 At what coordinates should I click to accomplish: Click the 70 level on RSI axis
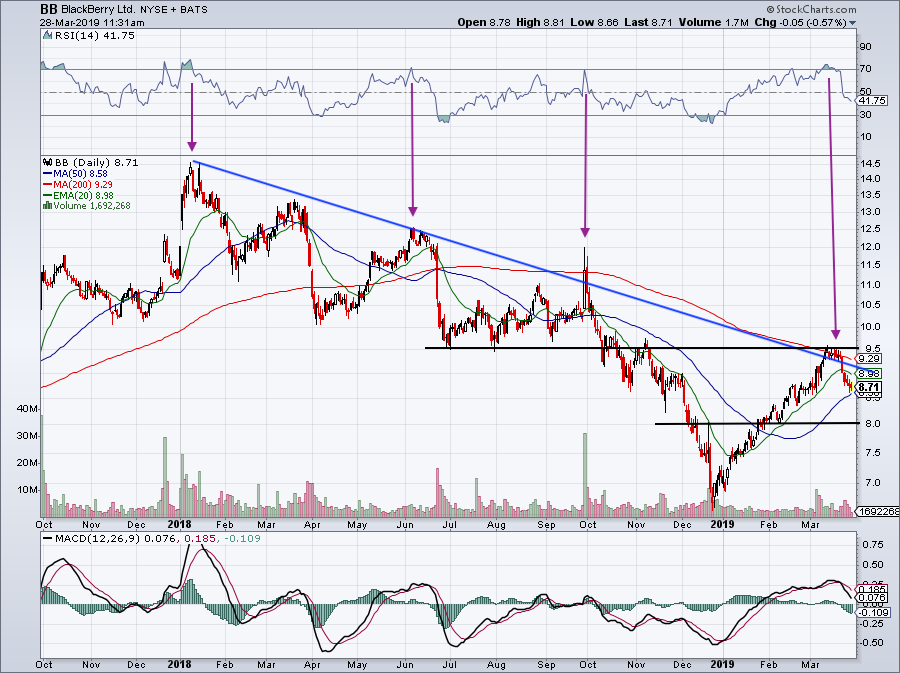[x=866, y=69]
